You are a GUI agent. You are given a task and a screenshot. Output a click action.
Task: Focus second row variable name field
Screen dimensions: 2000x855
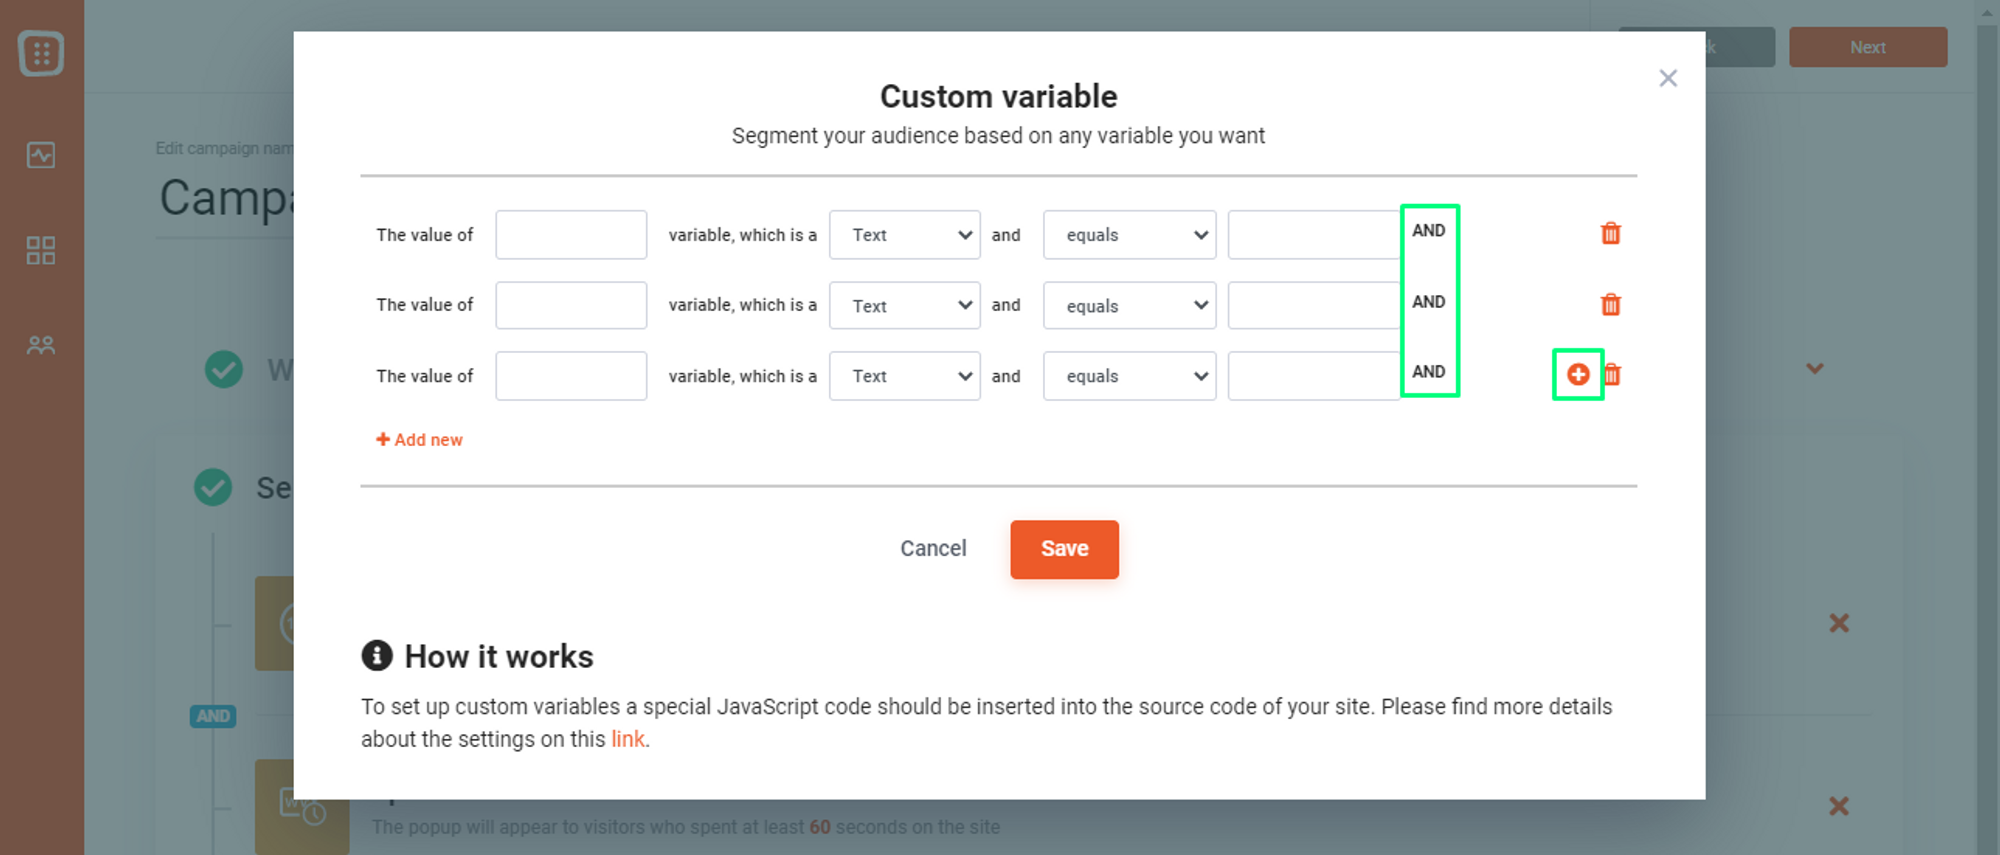pyautogui.click(x=571, y=305)
